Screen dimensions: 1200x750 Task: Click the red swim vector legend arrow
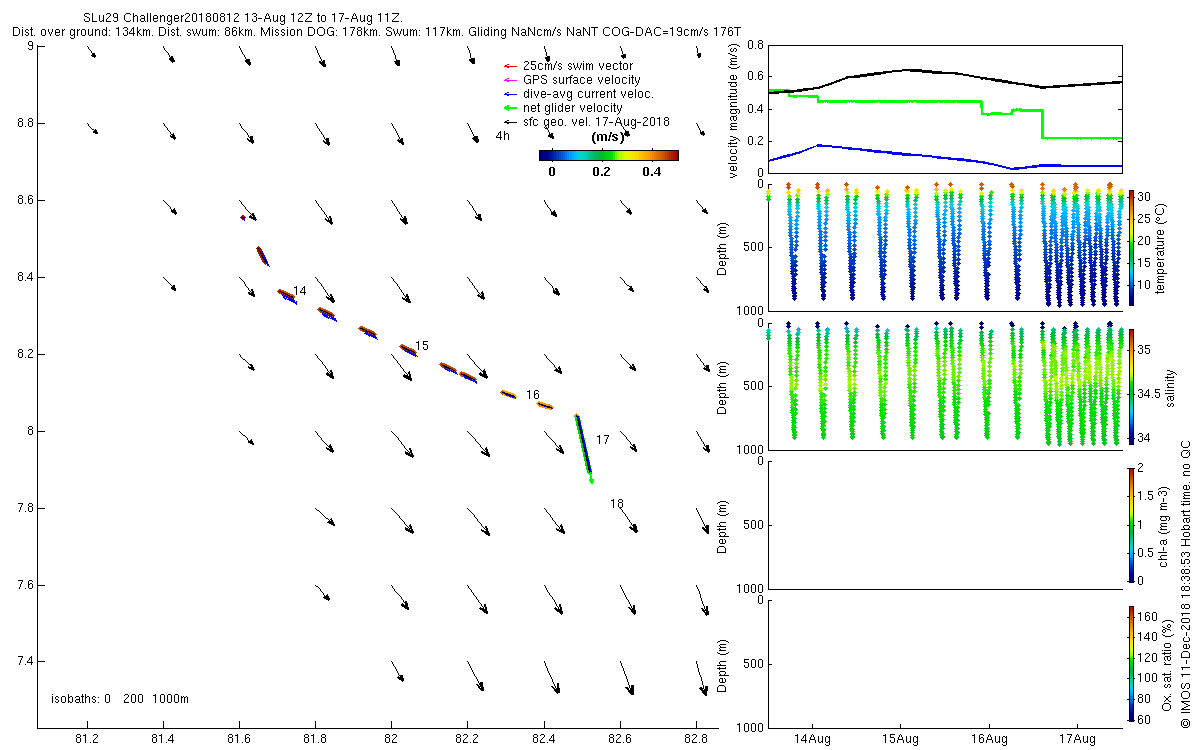coord(509,66)
